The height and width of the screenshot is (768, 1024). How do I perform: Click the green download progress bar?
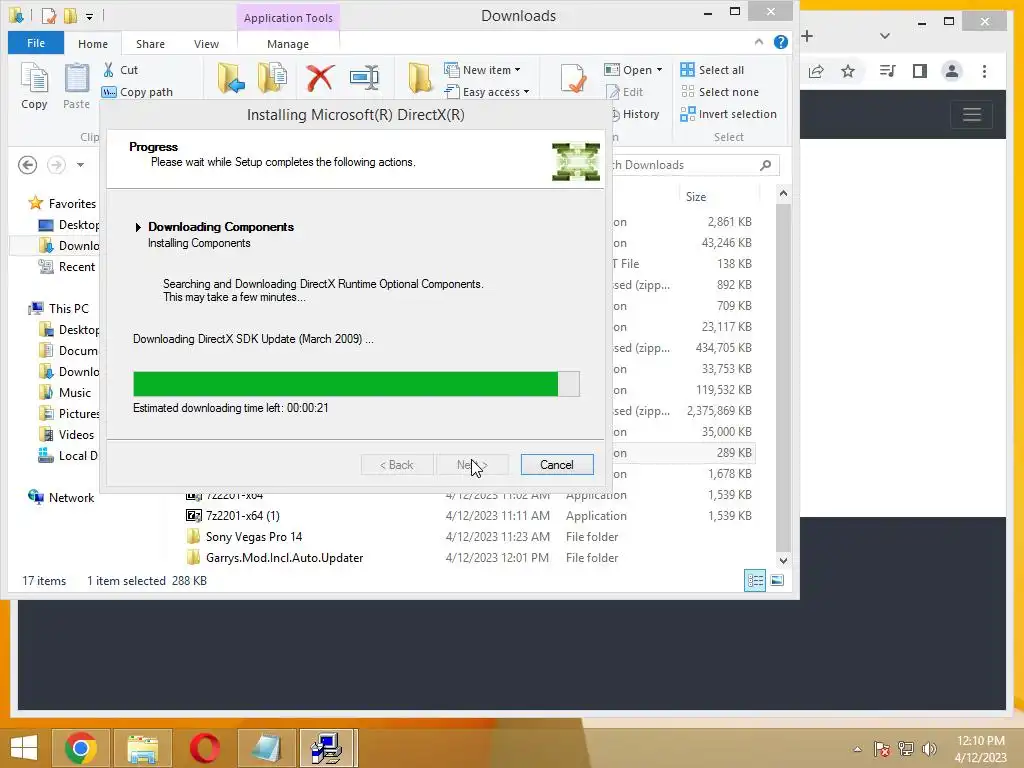click(356, 384)
